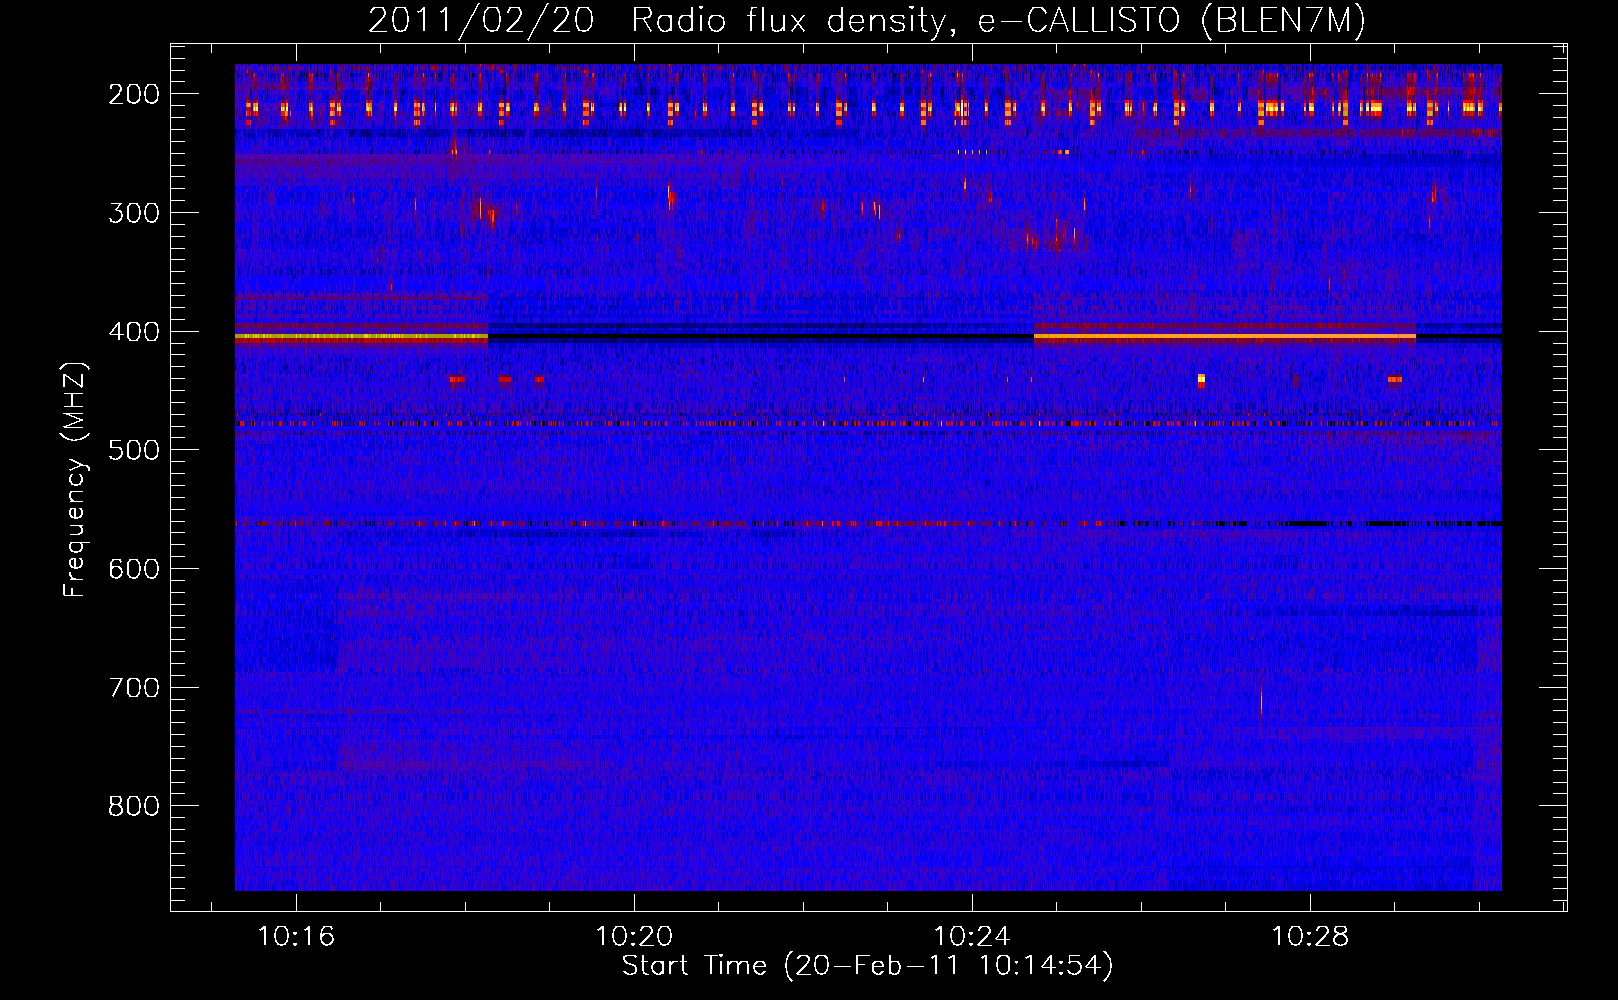Click the 700 frequency tick label

tap(134, 688)
